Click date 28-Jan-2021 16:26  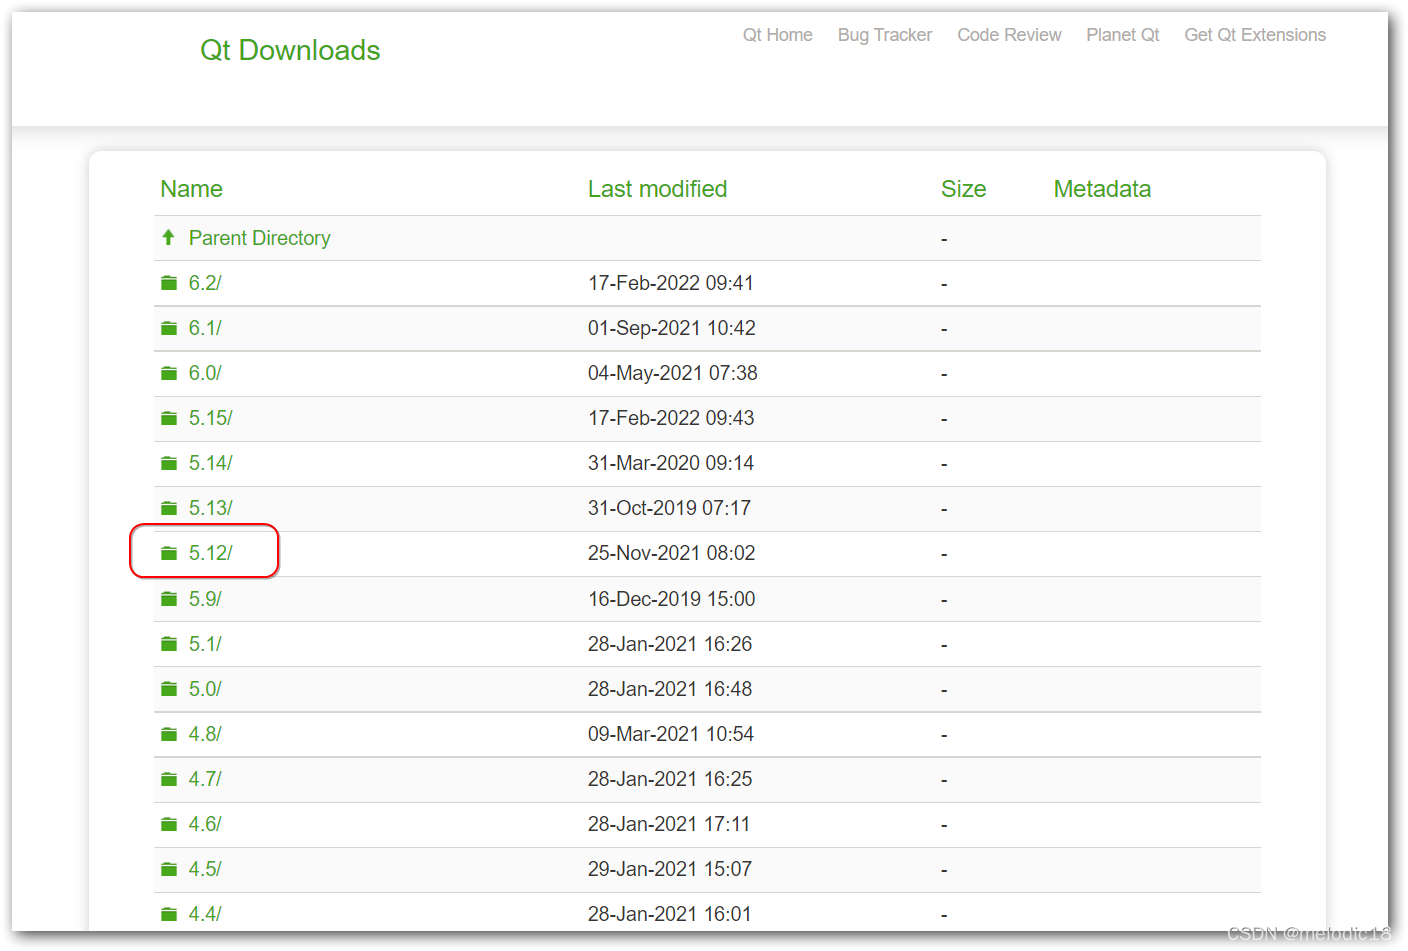pyautogui.click(x=670, y=644)
